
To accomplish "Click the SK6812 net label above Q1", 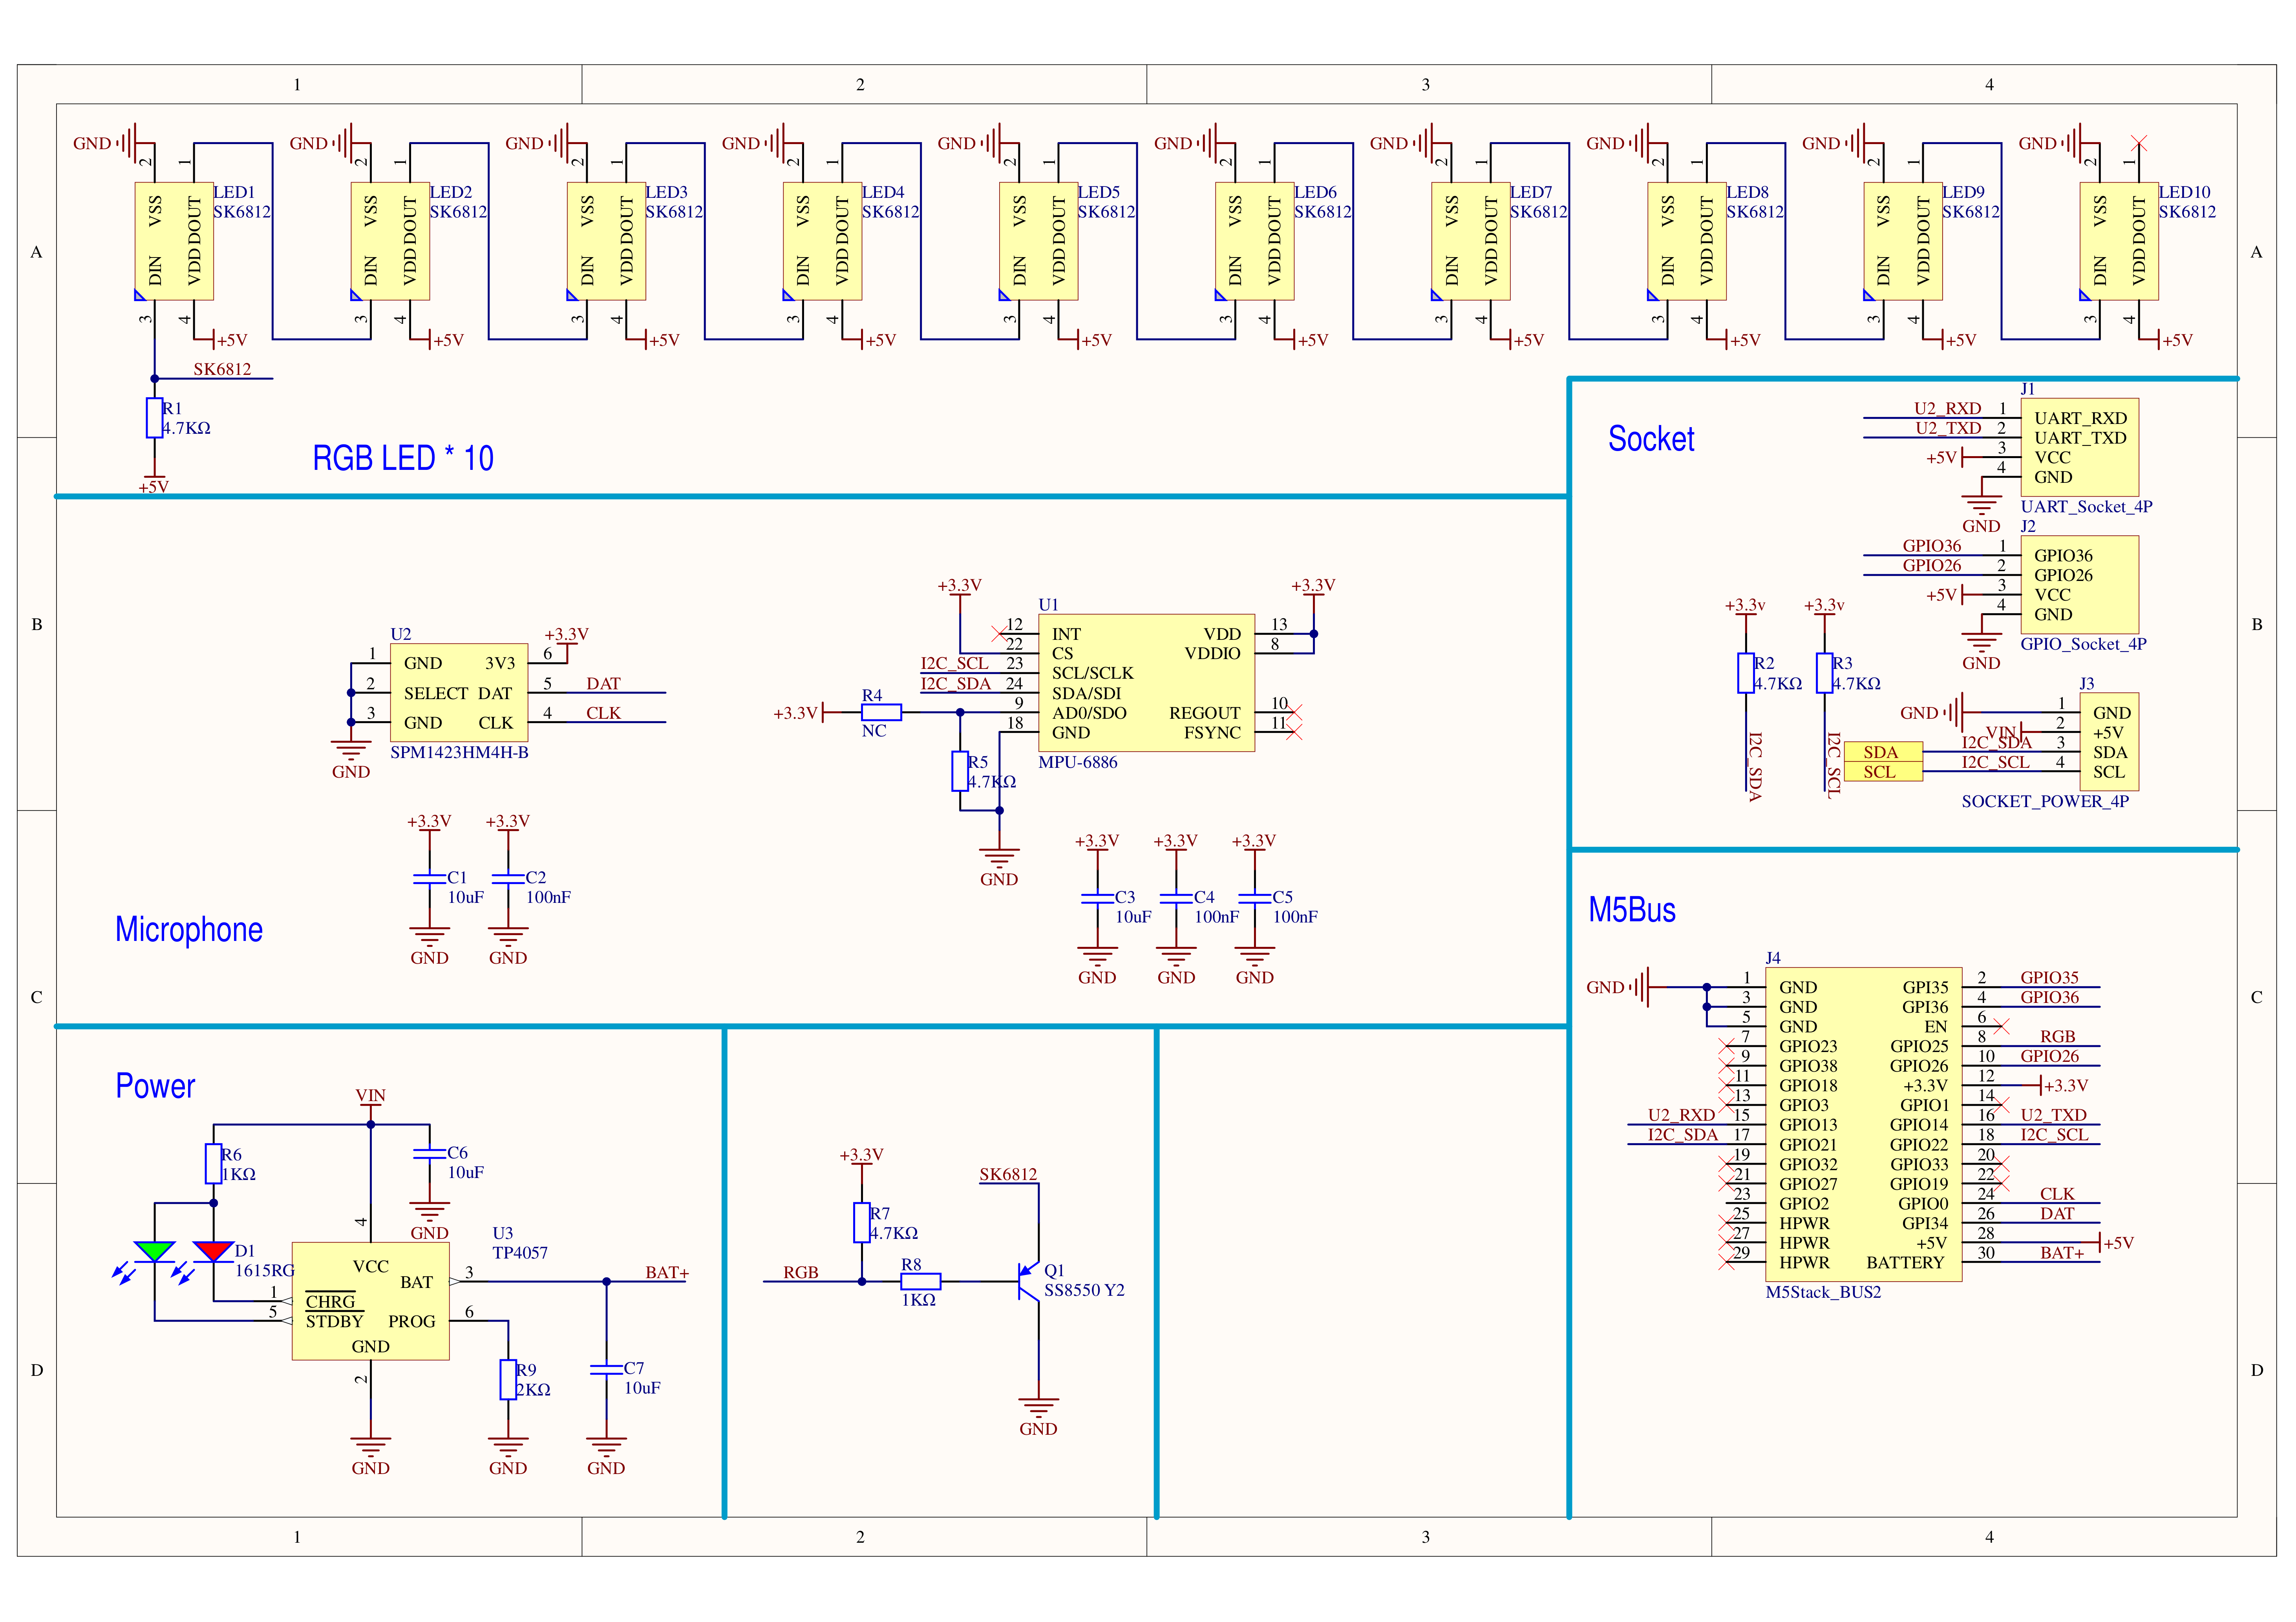I will 1008,1174.
